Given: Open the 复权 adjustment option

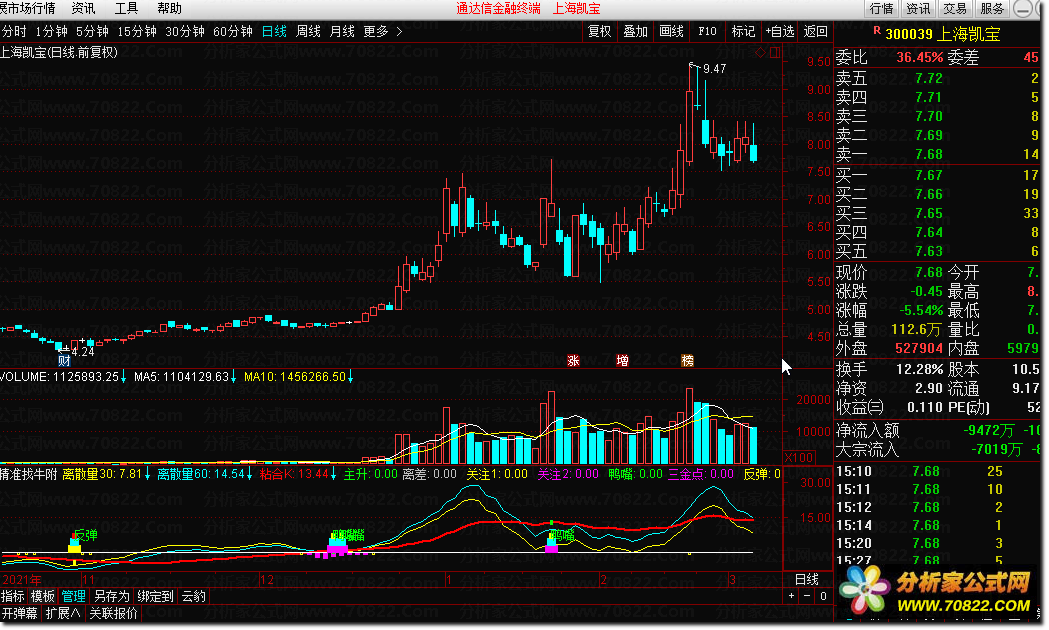Looking at the screenshot, I should (599, 31).
